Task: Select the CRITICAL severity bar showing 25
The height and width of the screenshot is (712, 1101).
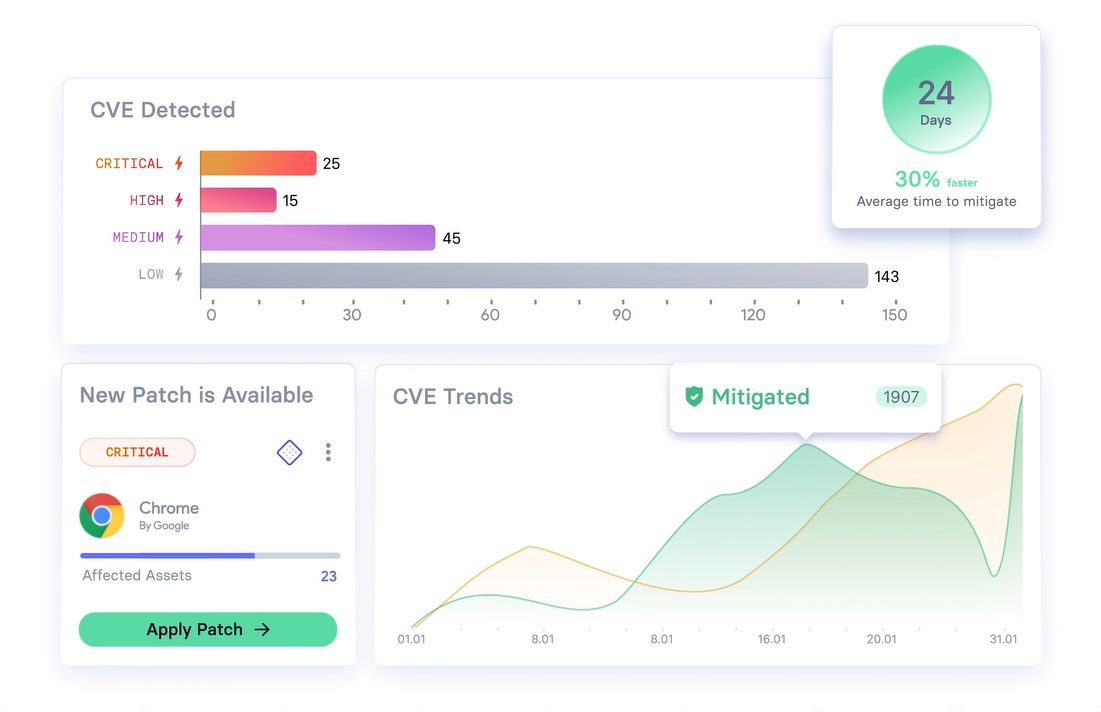Action: [x=258, y=163]
